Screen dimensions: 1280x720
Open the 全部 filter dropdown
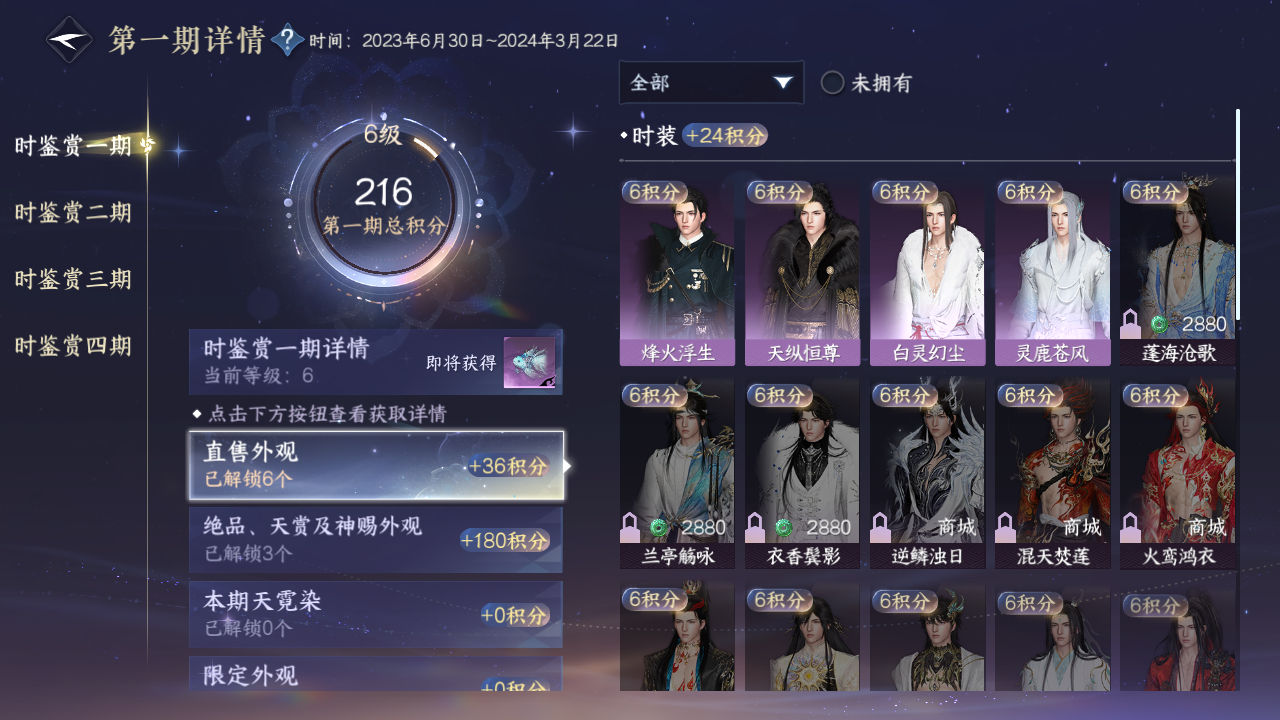(711, 82)
